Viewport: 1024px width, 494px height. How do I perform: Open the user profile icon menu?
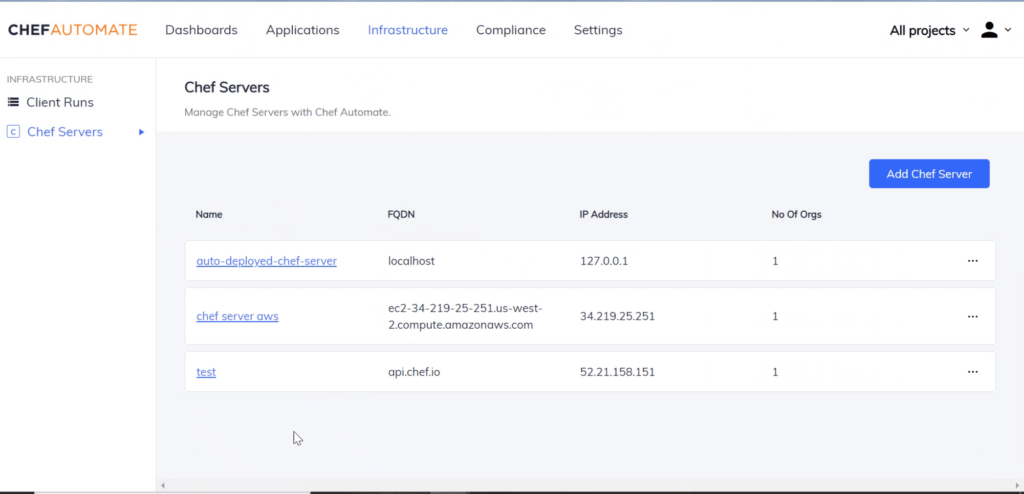pyautogui.click(x=990, y=30)
